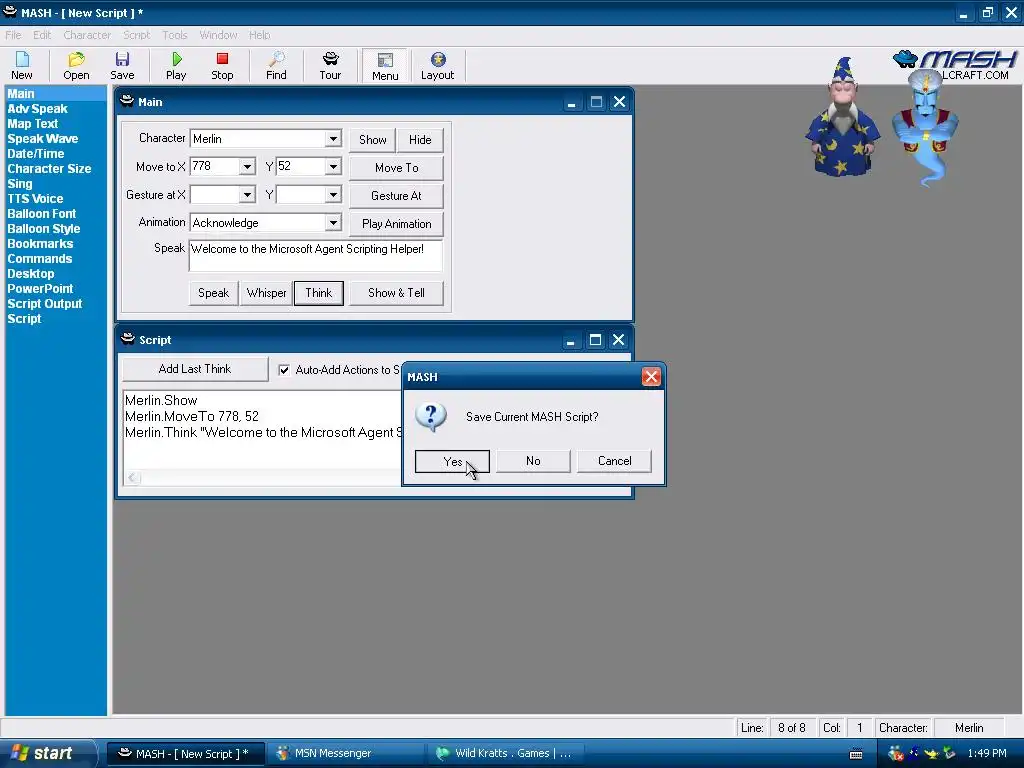
Task: Open a script with the Open toolbar icon
Action: tap(76, 66)
